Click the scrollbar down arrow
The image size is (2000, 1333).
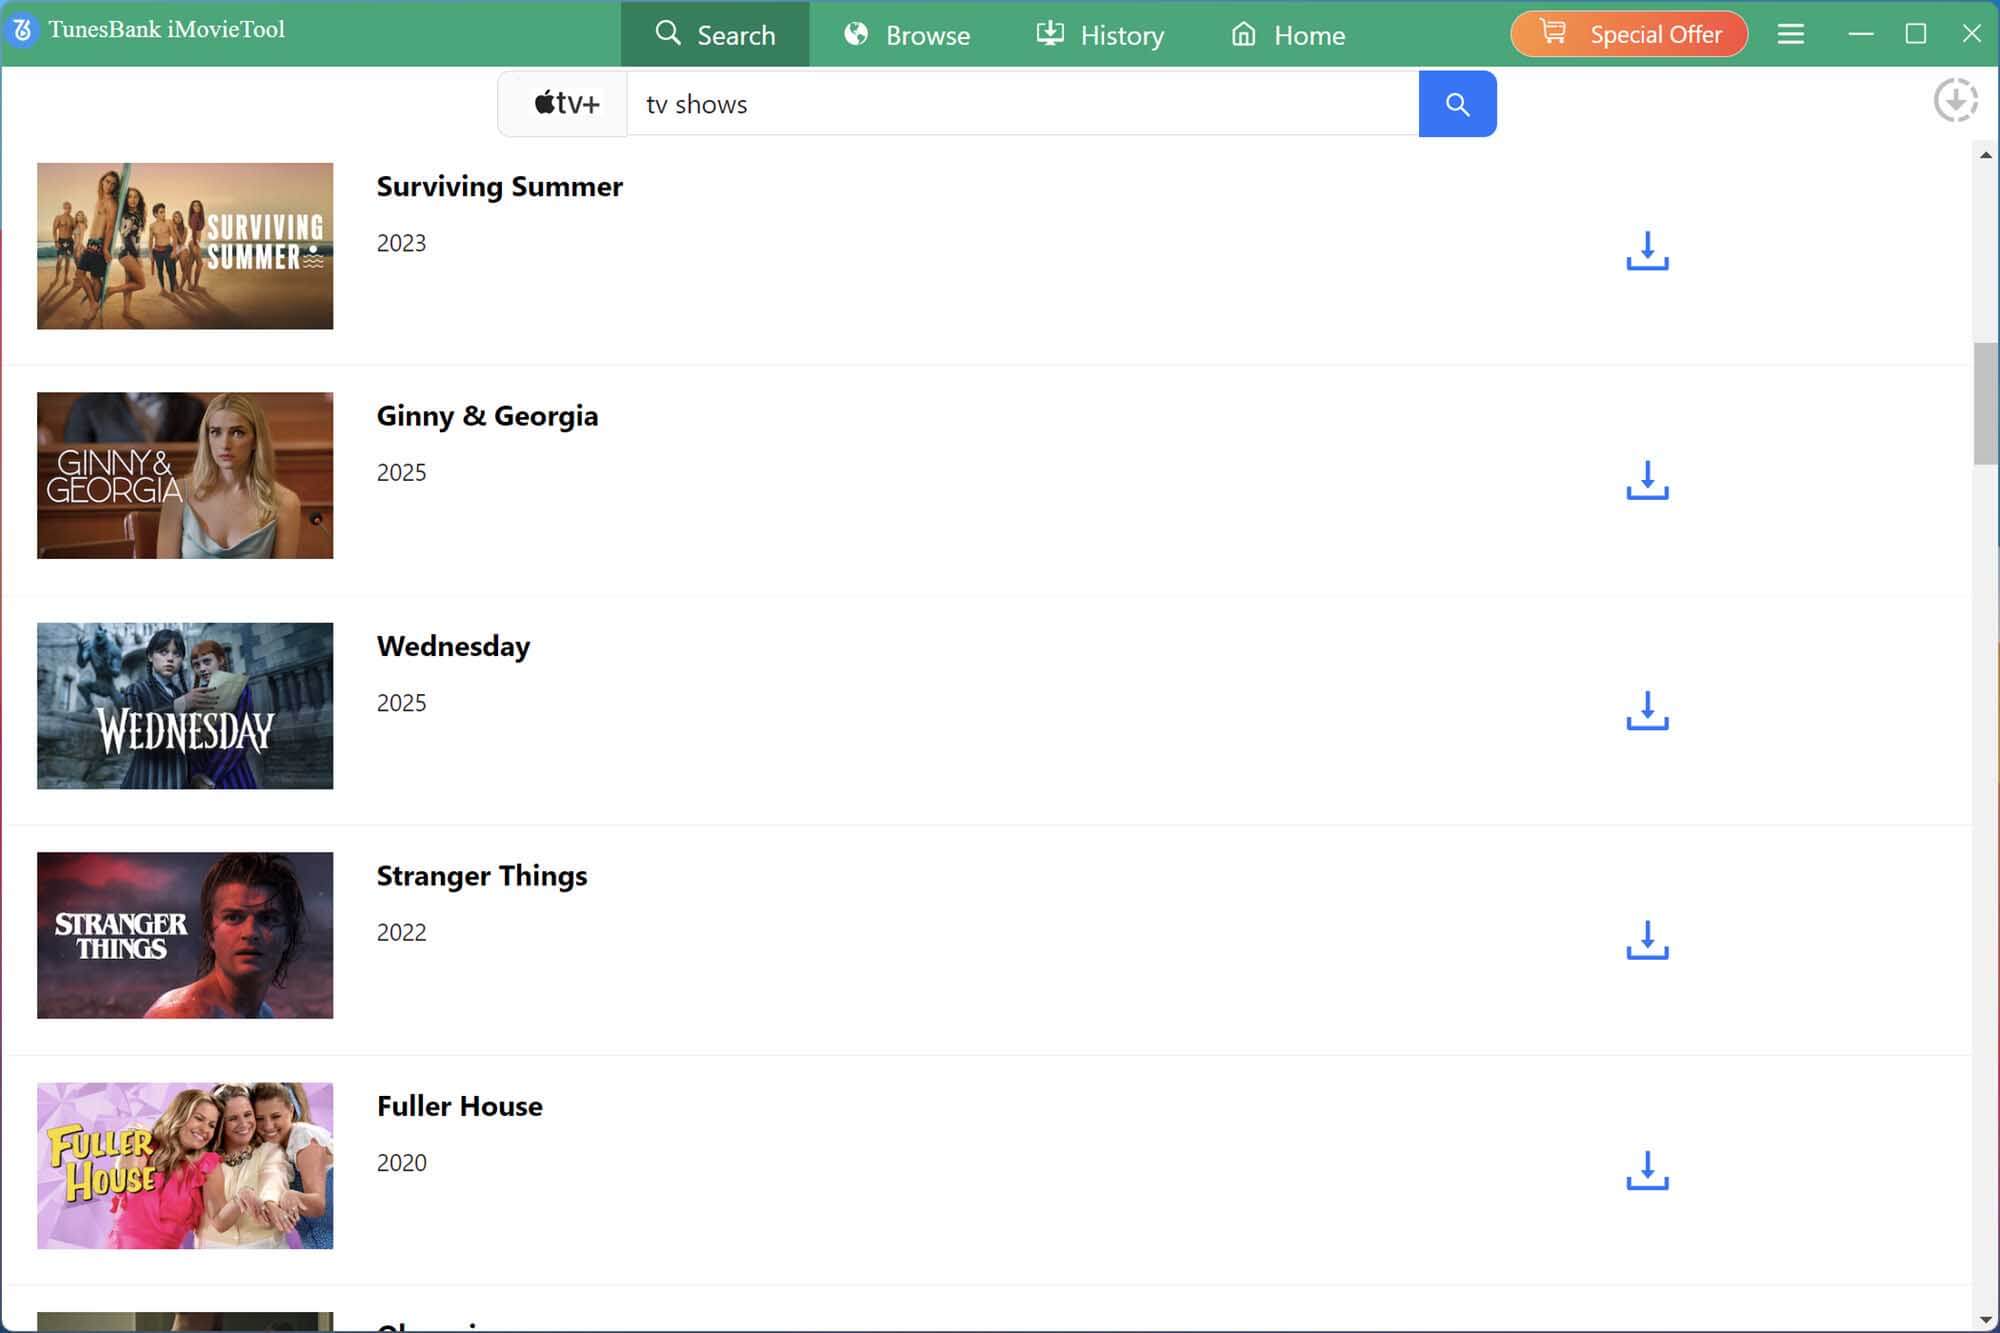pos(1985,1320)
